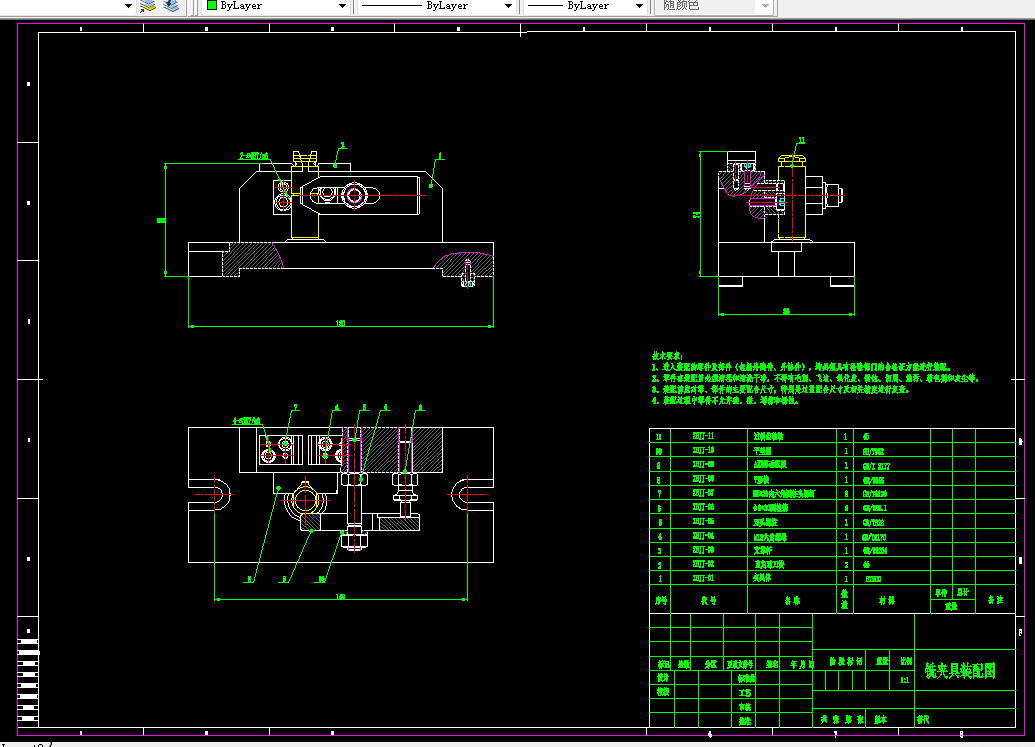This screenshot has width=1035, height=747.
Task: Select balloon number 11 in side view
Action: coord(801,141)
